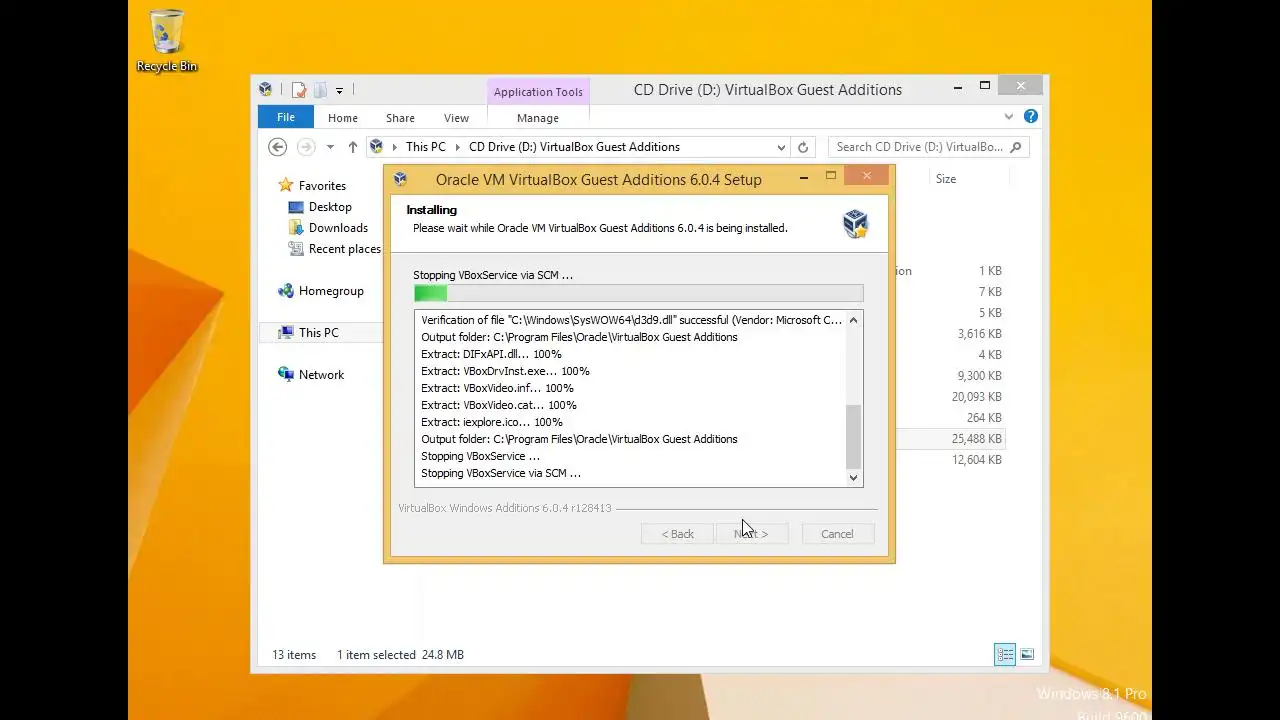Screen dimensions: 1280x720
Task: Click the disabled Back button
Action: pos(678,534)
